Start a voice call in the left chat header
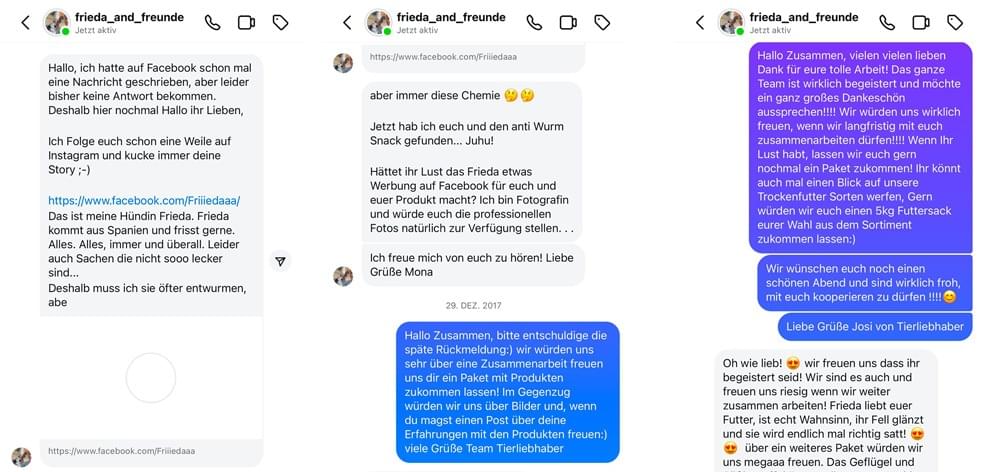 tap(212, 23)
